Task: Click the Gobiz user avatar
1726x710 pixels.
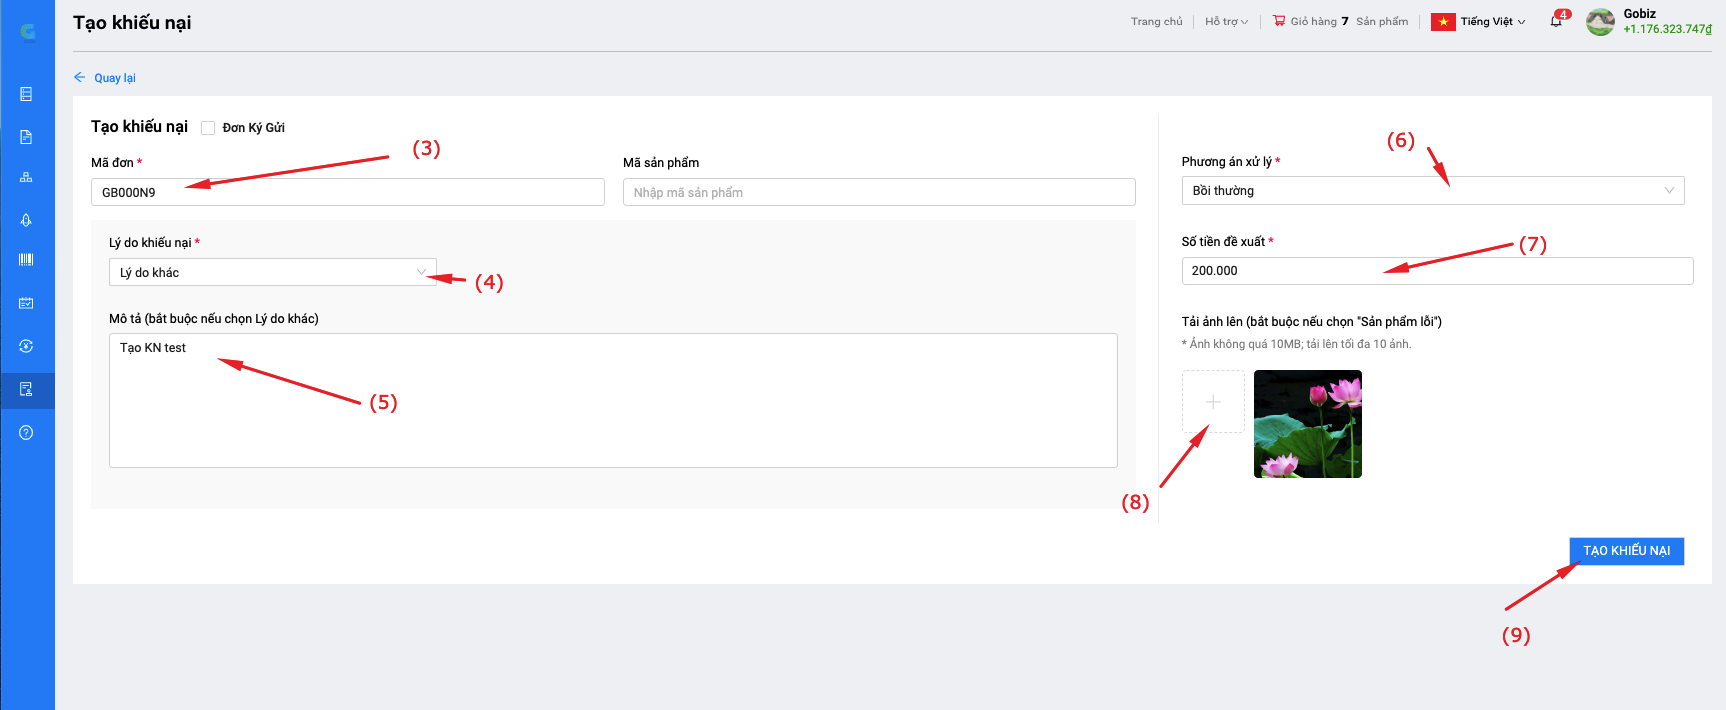Action: (x=1600, y=22)
